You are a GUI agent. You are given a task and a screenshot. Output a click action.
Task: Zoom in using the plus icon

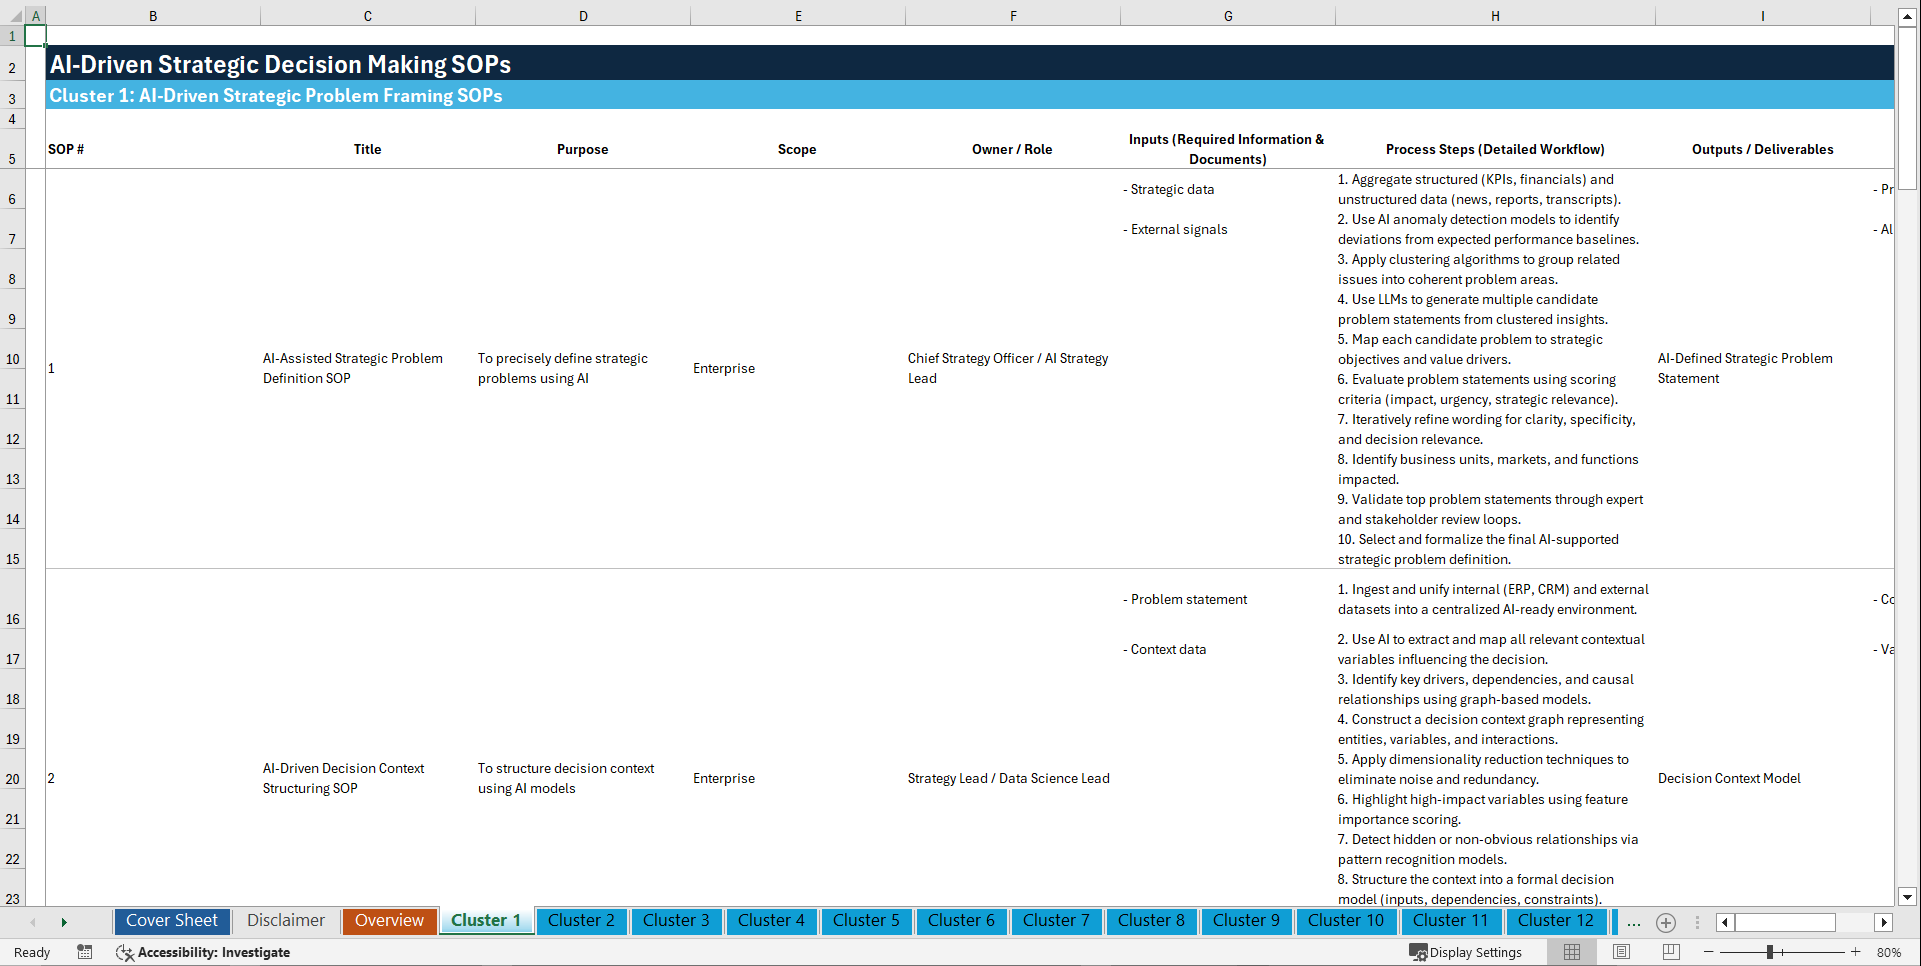[1858, 952]
